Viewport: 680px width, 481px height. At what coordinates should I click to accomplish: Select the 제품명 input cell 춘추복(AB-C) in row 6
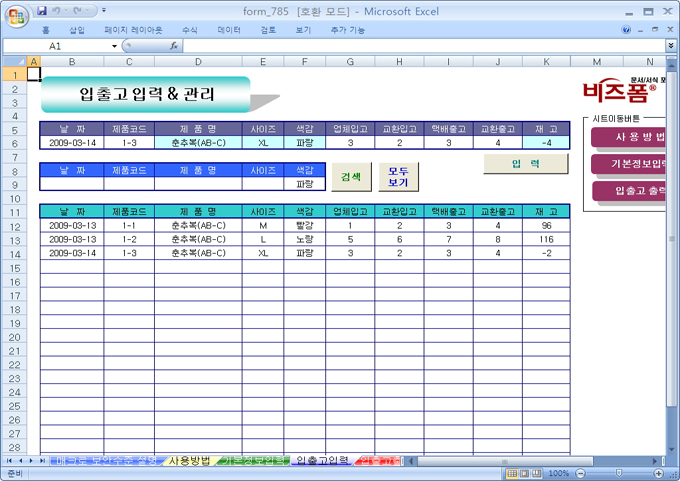point(198,143)
